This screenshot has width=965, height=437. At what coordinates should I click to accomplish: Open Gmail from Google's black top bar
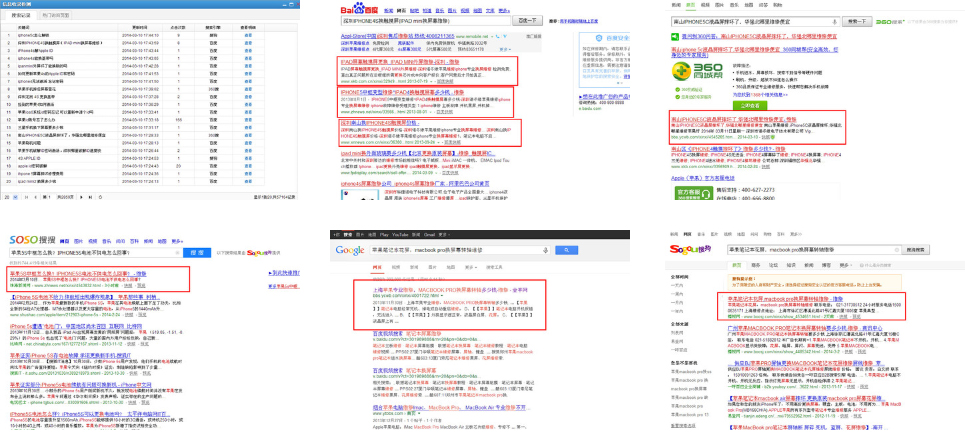429,235
